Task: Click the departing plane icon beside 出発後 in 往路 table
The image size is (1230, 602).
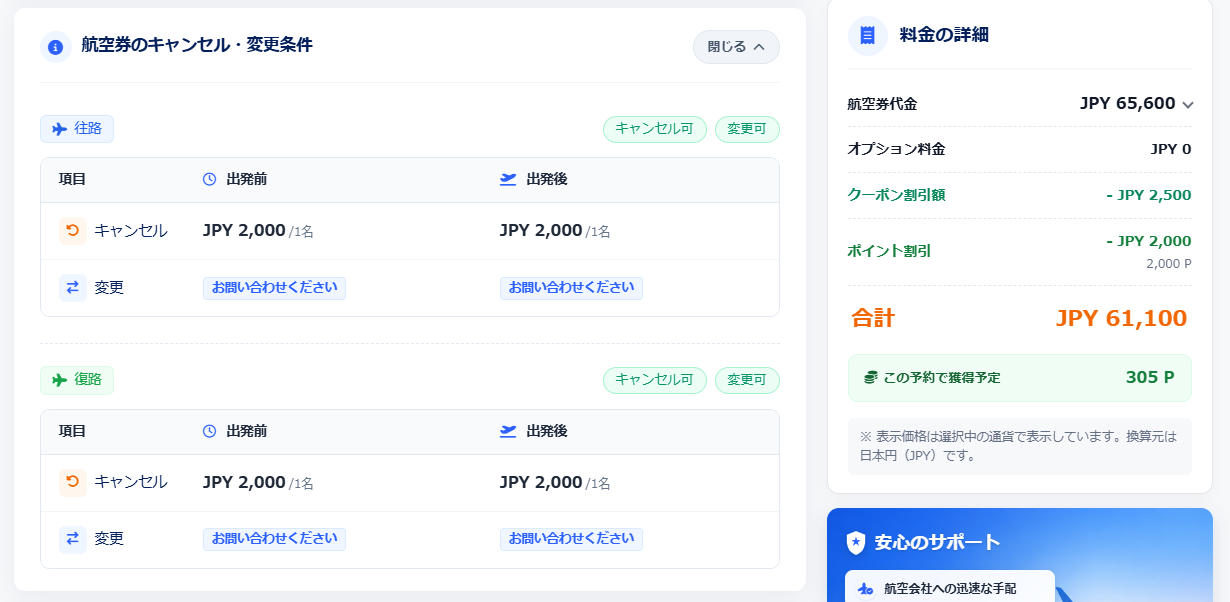Action: [508, 179]
